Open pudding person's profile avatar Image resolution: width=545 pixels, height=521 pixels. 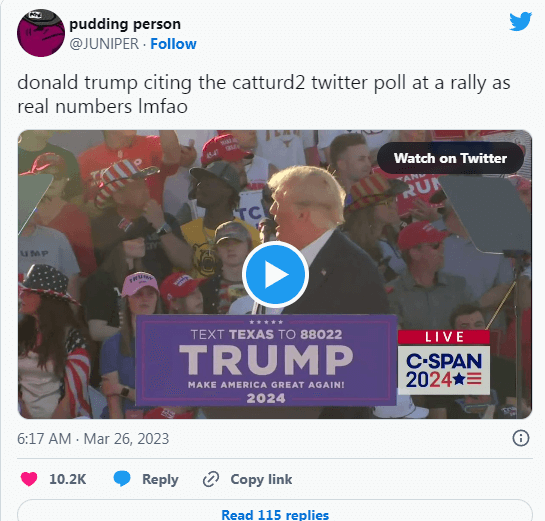(41, 33)
